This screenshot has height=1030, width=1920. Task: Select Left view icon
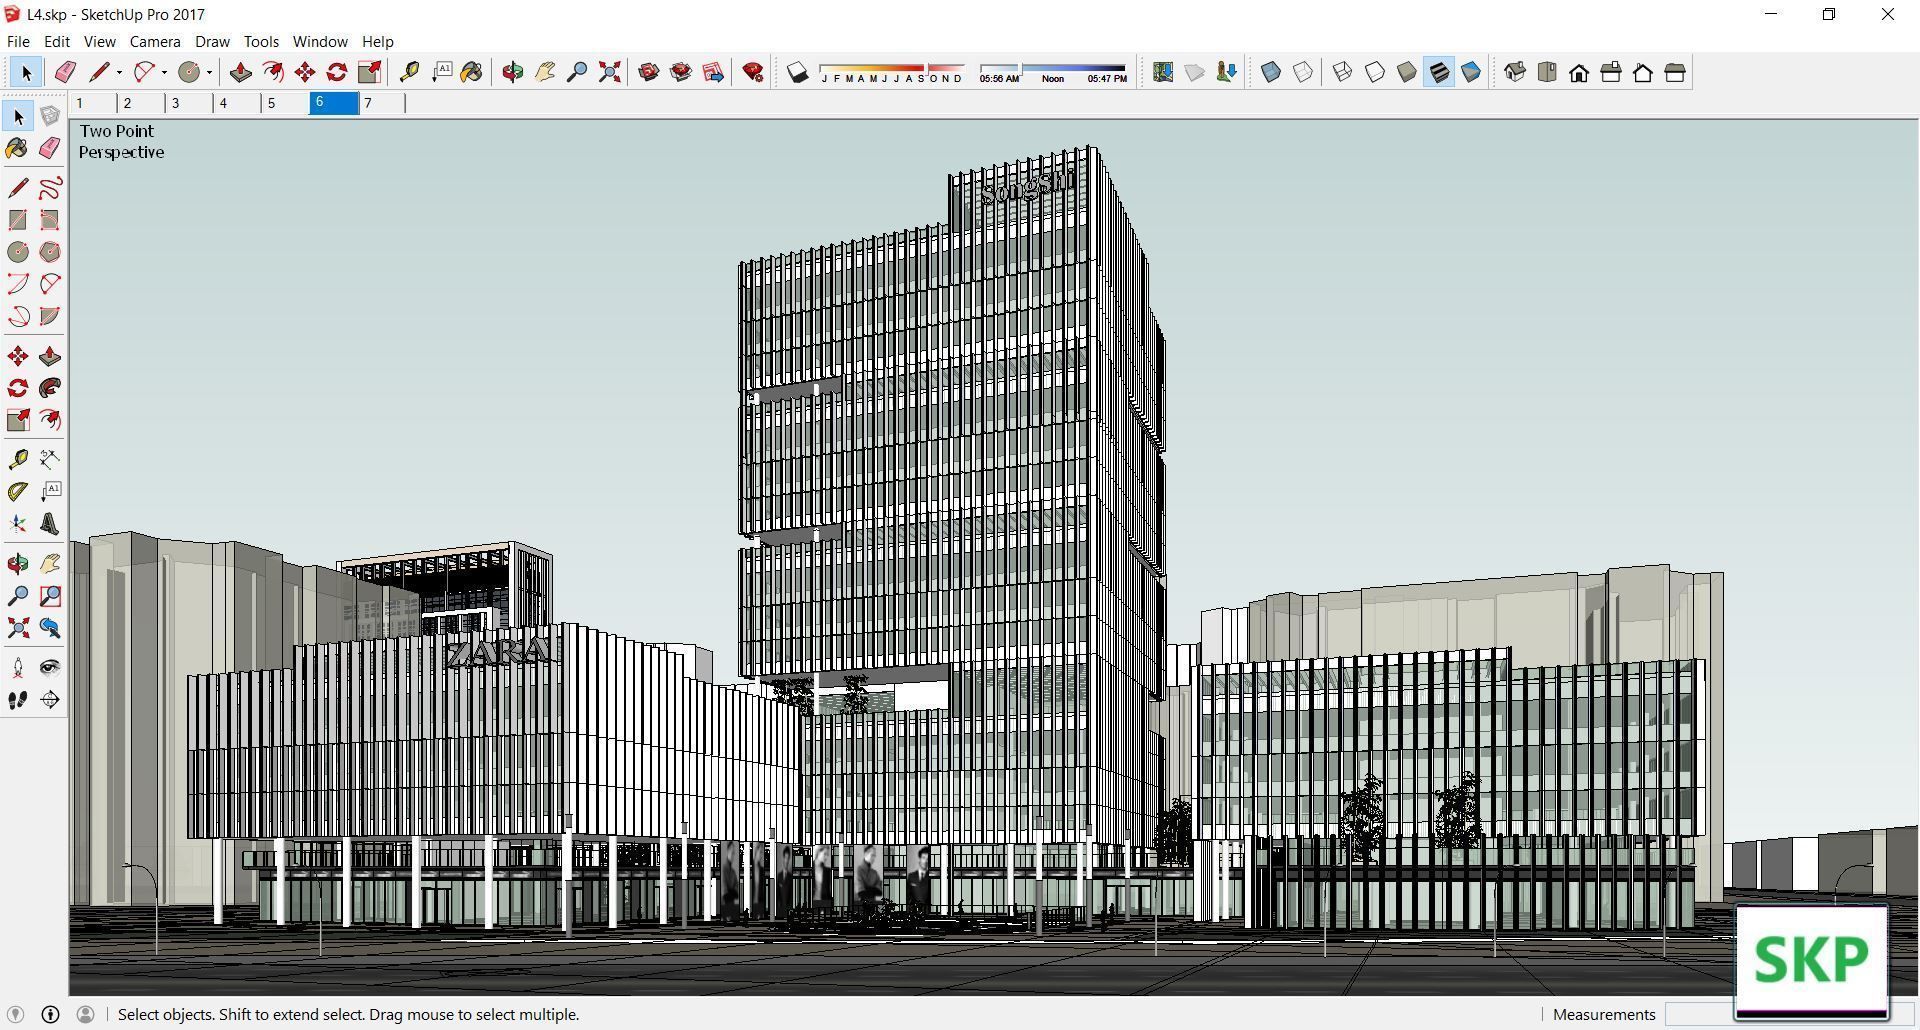[x=1675, y=72]
